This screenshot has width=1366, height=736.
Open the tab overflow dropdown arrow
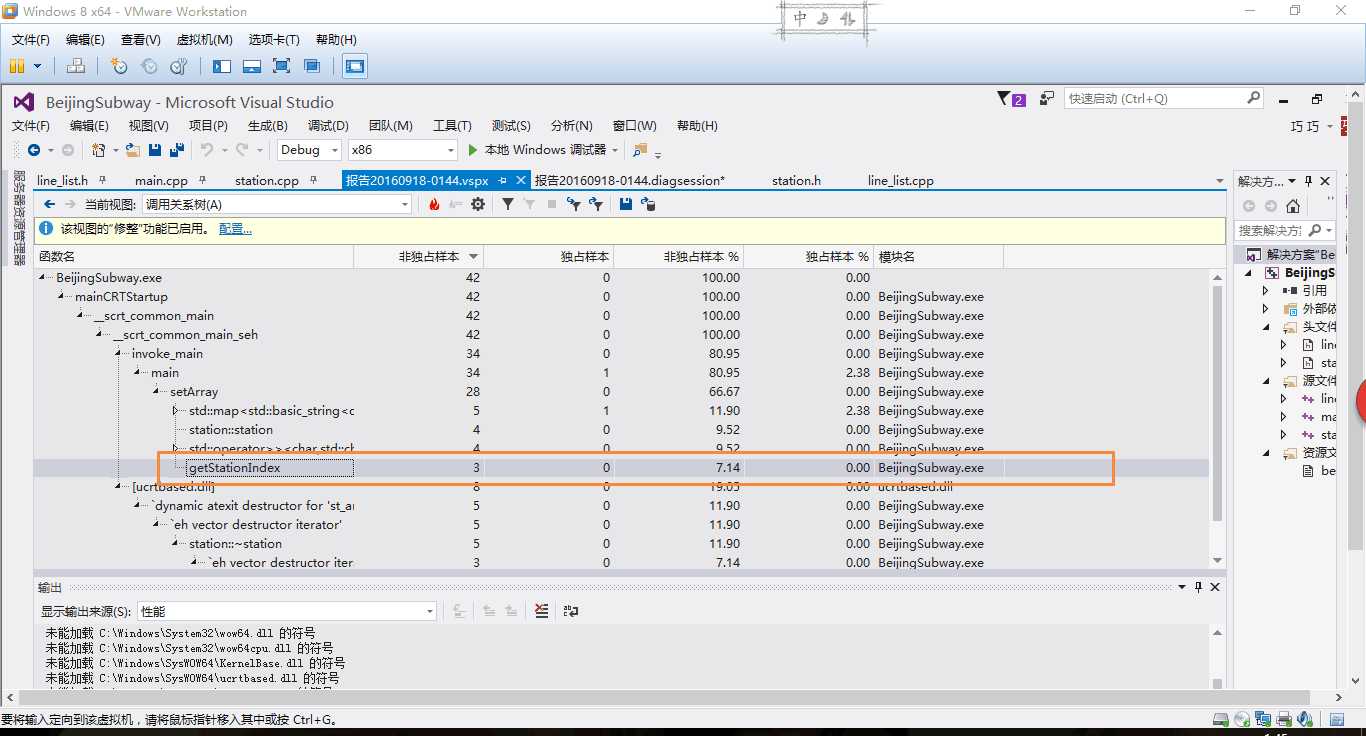(x=1219, y=181)
